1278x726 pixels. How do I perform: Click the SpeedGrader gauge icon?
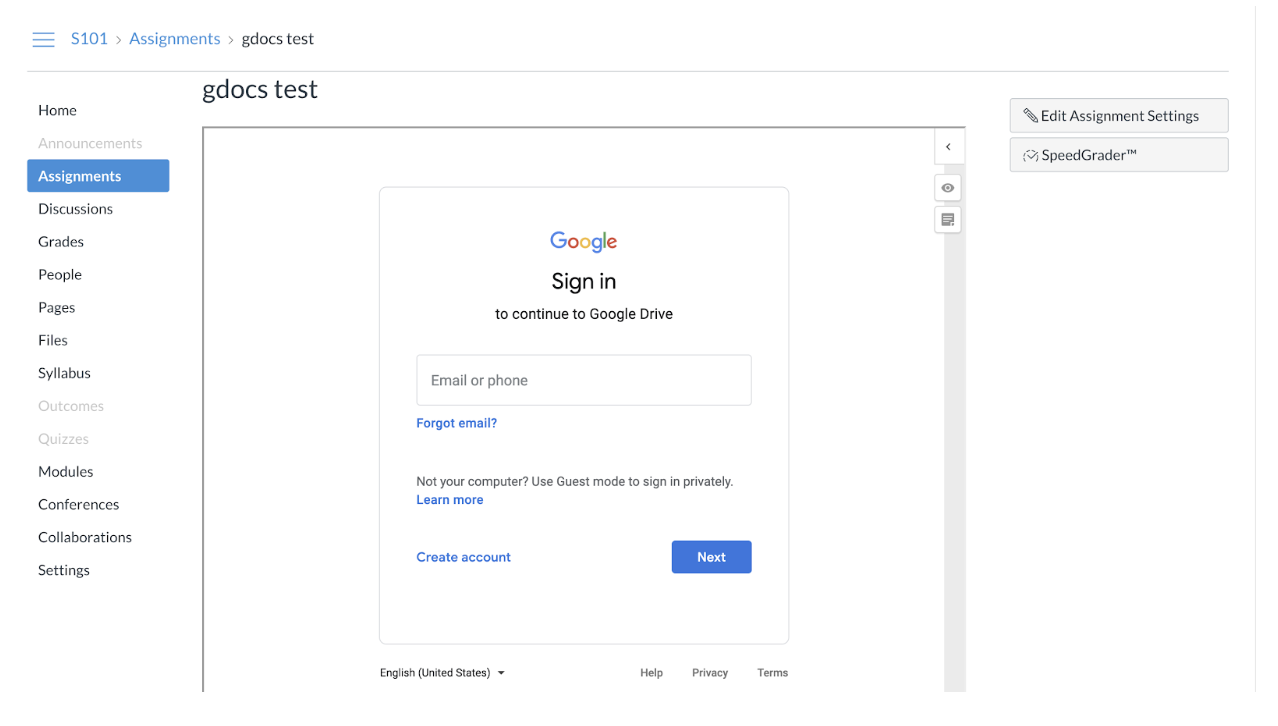pyautogui.click(x=1030, y=156)
